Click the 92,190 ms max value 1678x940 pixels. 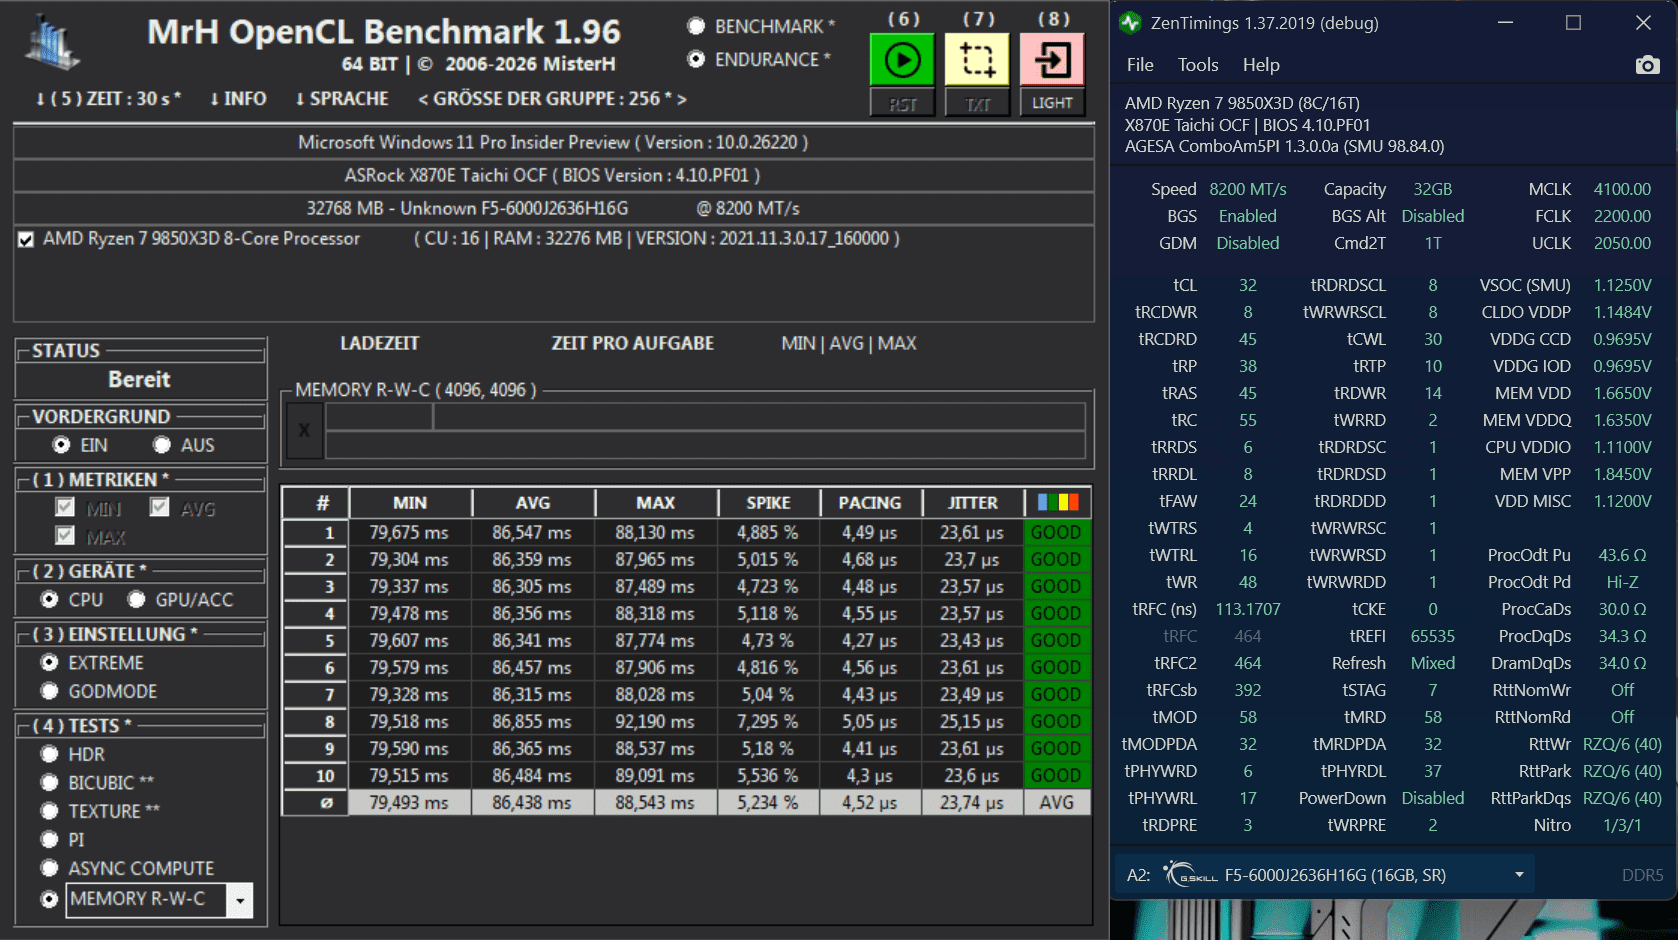655,722
